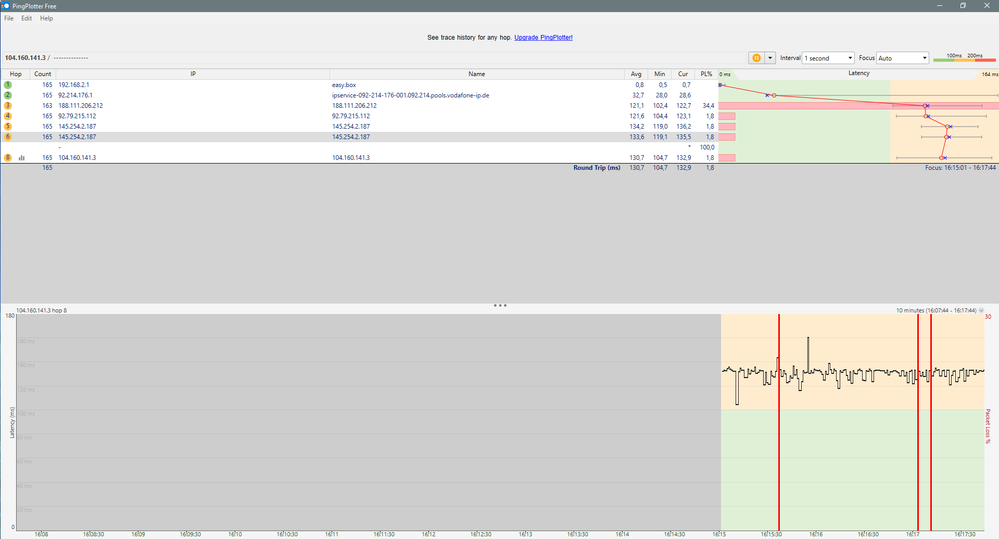Pause the trace with the orange pause button
The width and height of the screenshot is (999, 539).
pyautogui.click(x=756, y=58)
